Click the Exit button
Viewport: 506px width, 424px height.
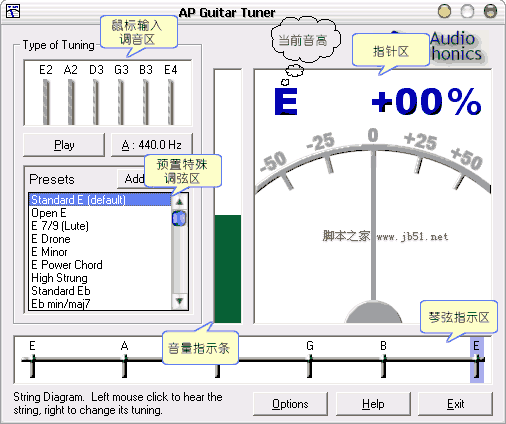click(455, 404)
